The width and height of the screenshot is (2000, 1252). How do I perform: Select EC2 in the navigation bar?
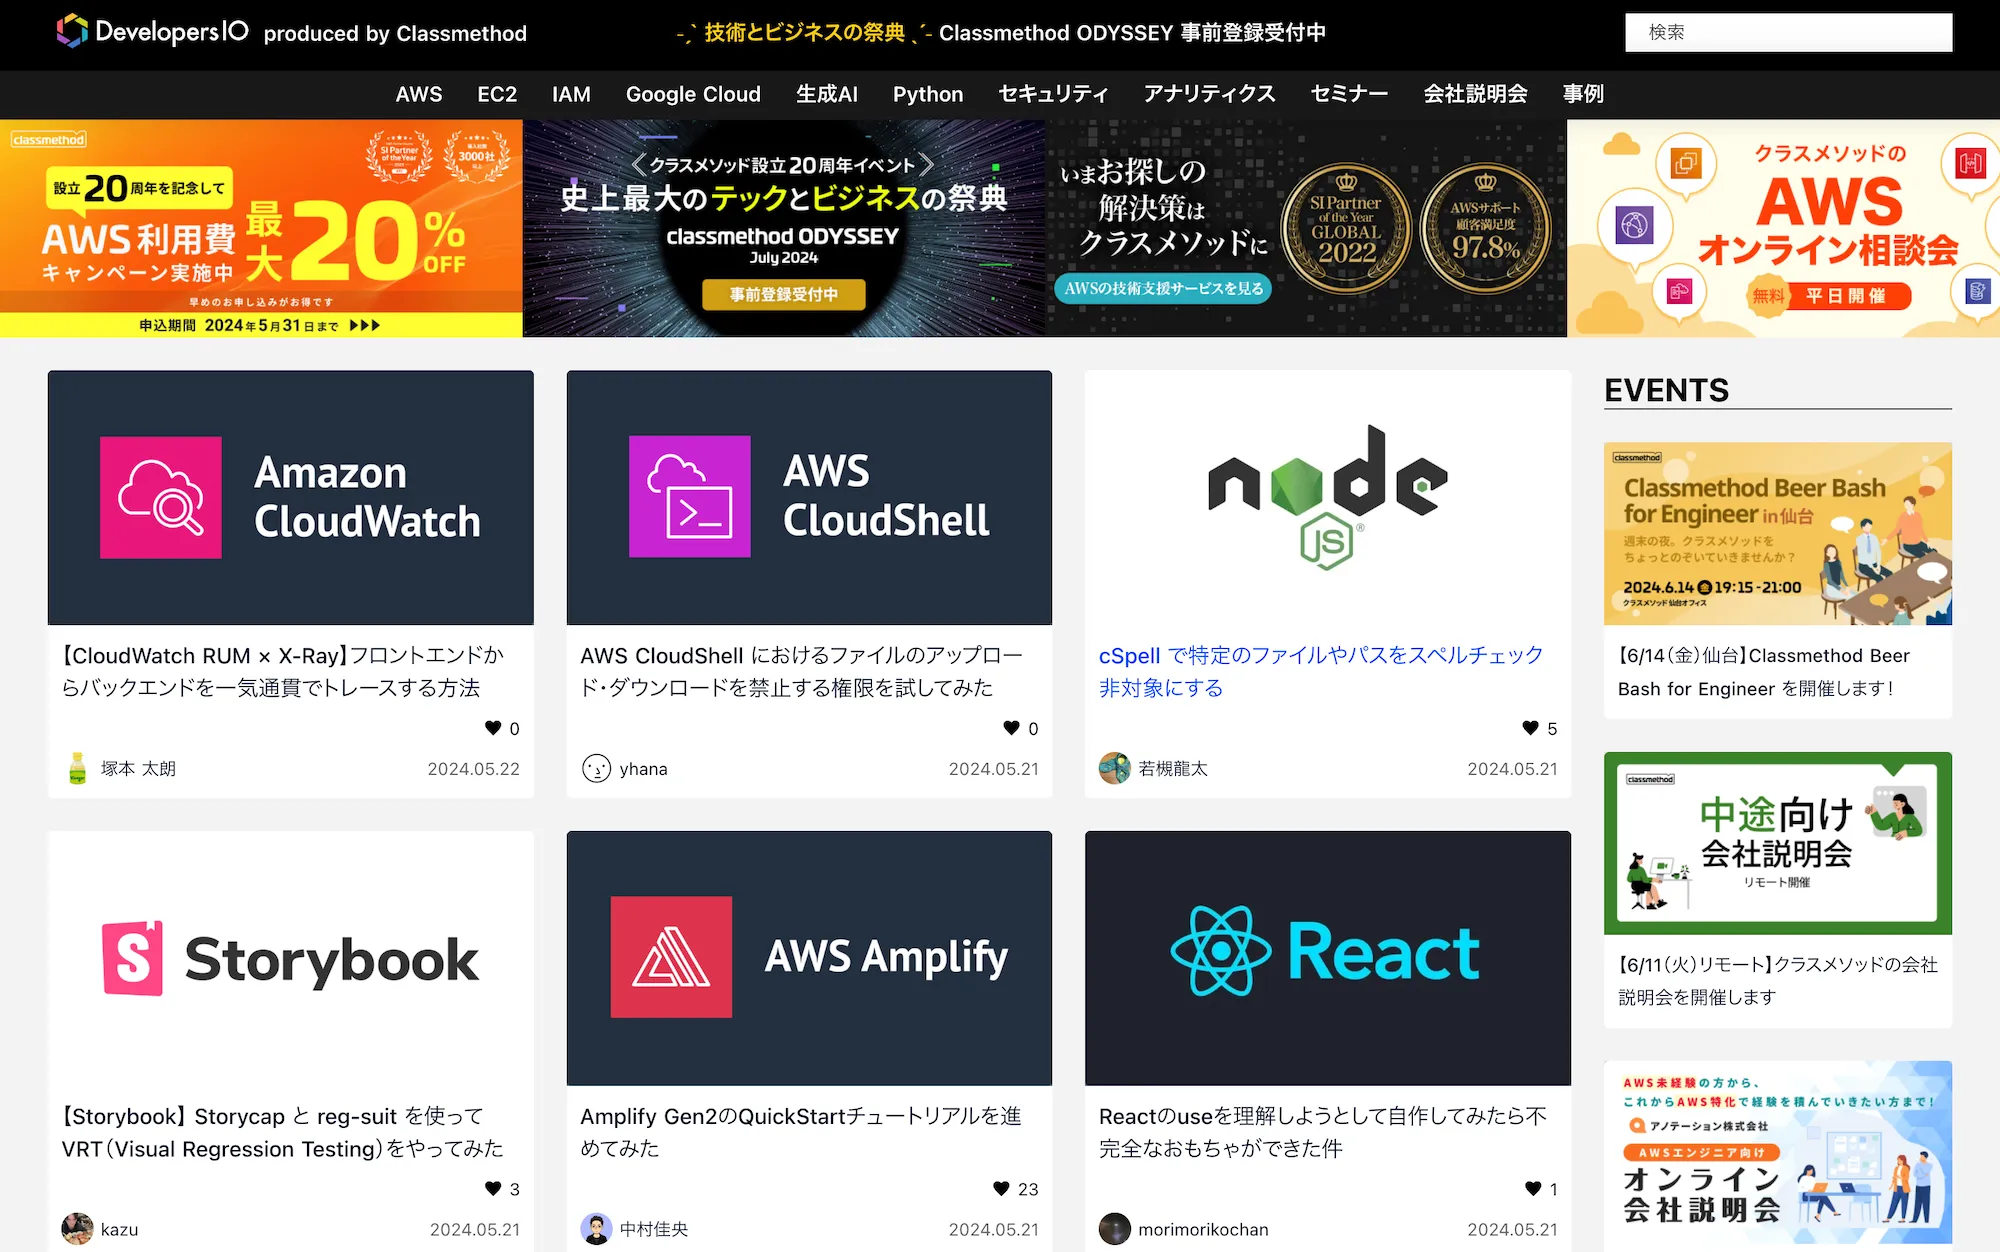coord(497,94)
